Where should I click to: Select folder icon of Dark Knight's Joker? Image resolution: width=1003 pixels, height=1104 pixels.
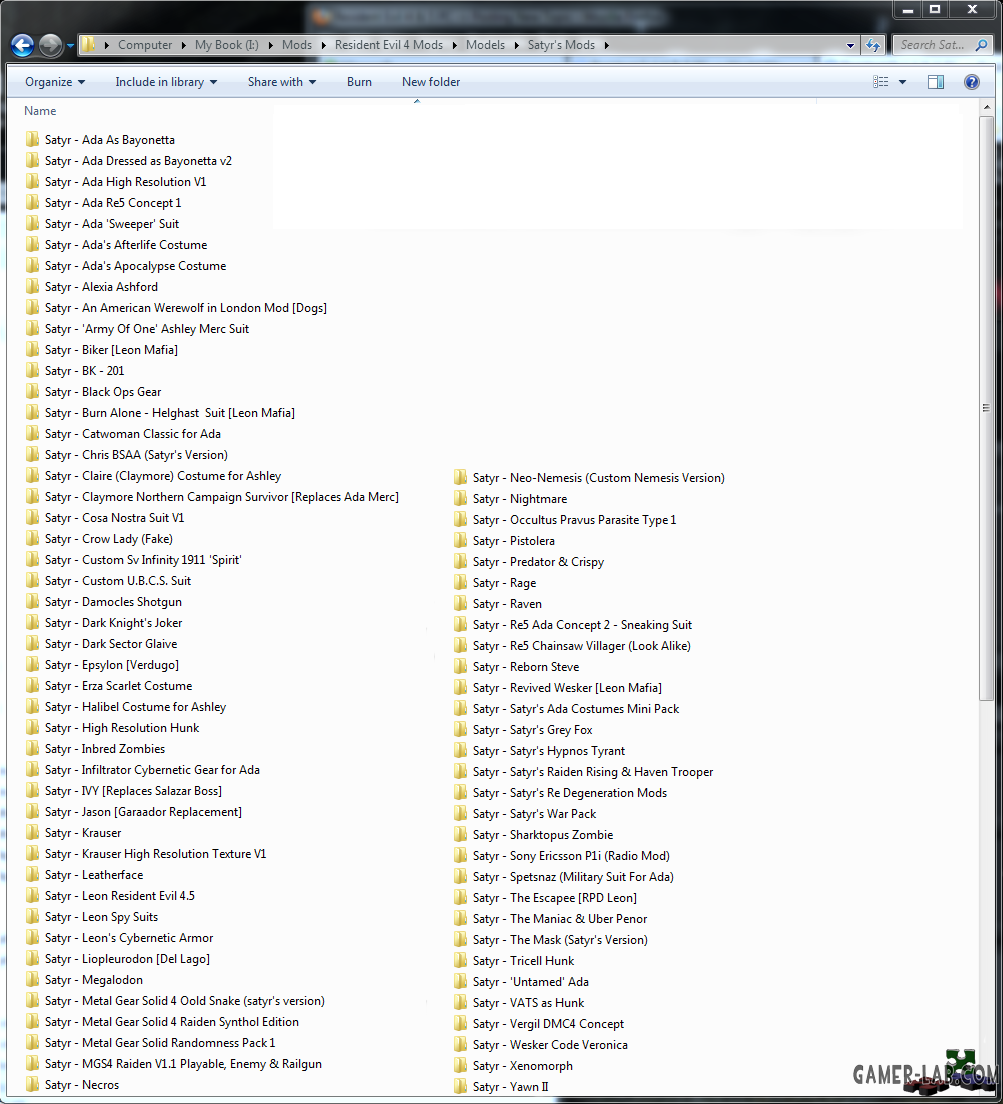click(x=32, y=622)
